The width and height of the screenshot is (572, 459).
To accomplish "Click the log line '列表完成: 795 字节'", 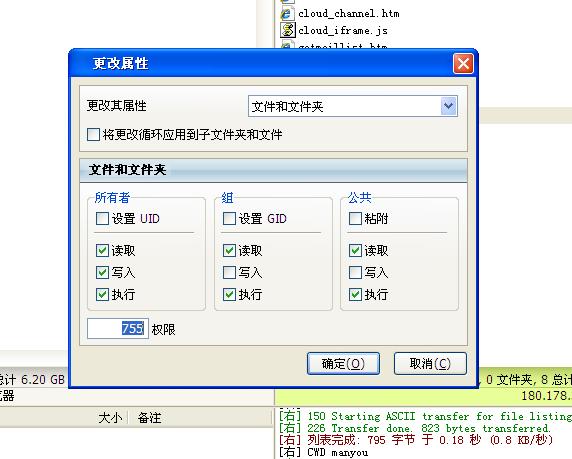I will click(x=416, y=440).
